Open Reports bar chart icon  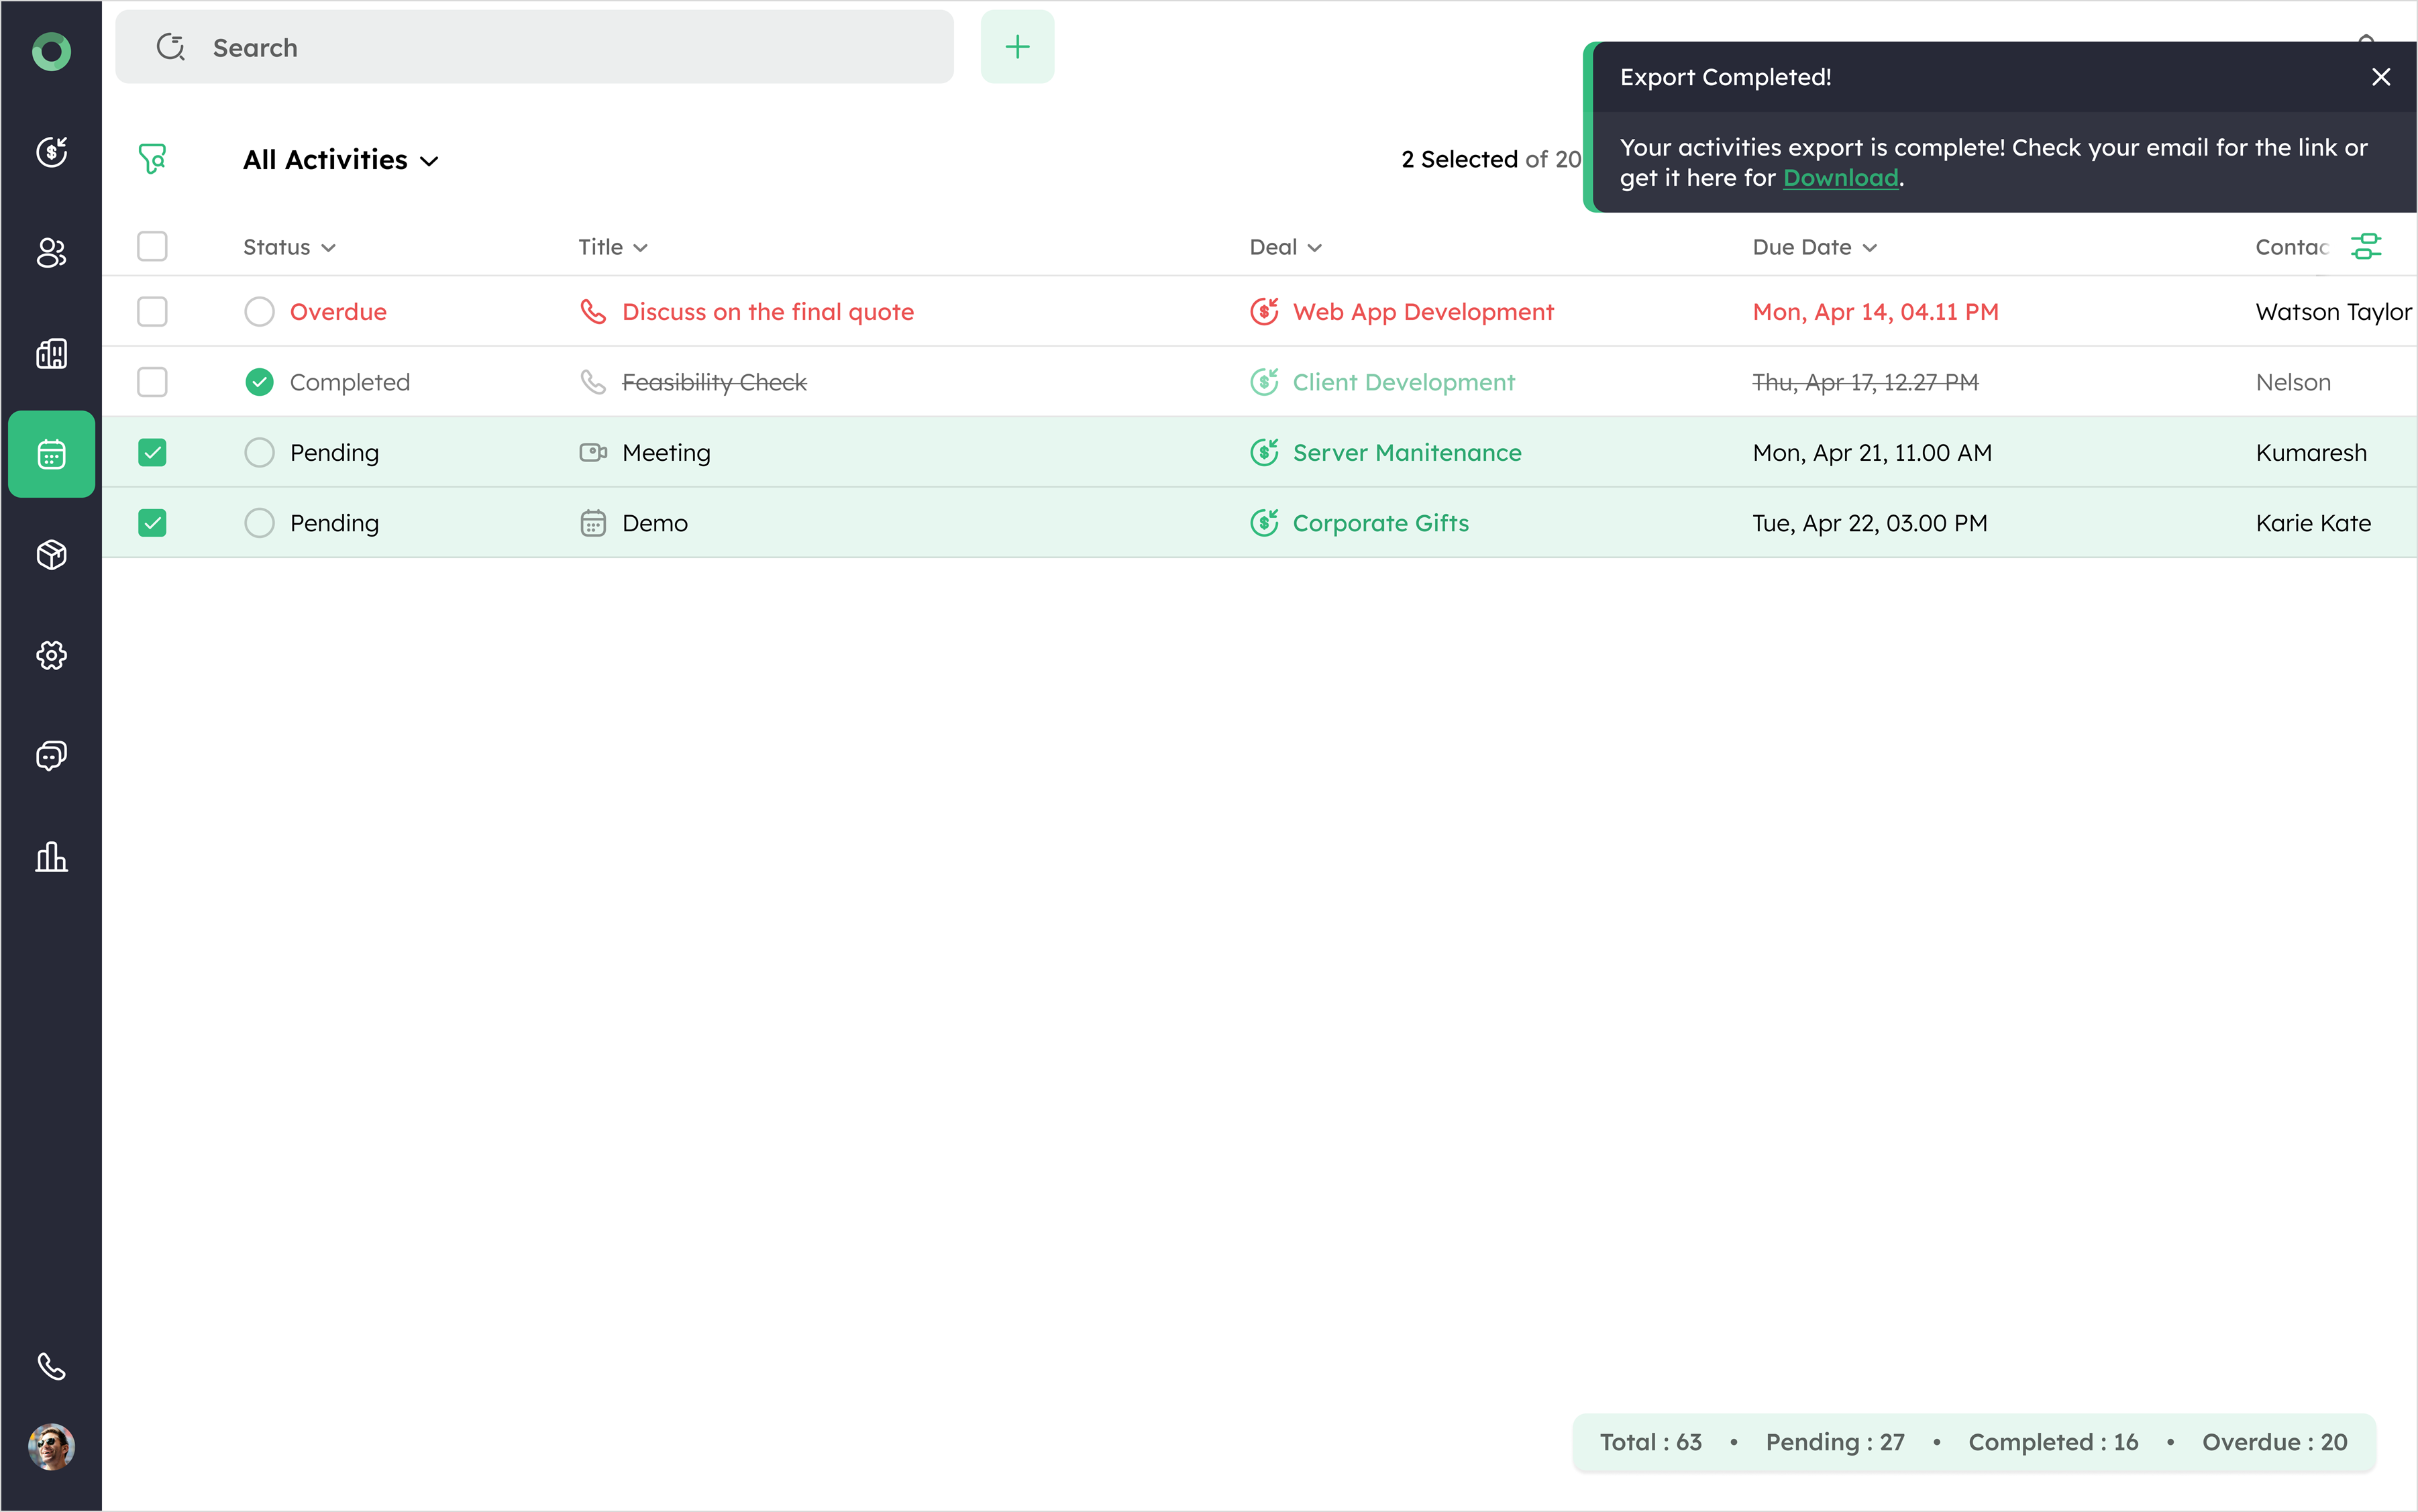(51, 856)
